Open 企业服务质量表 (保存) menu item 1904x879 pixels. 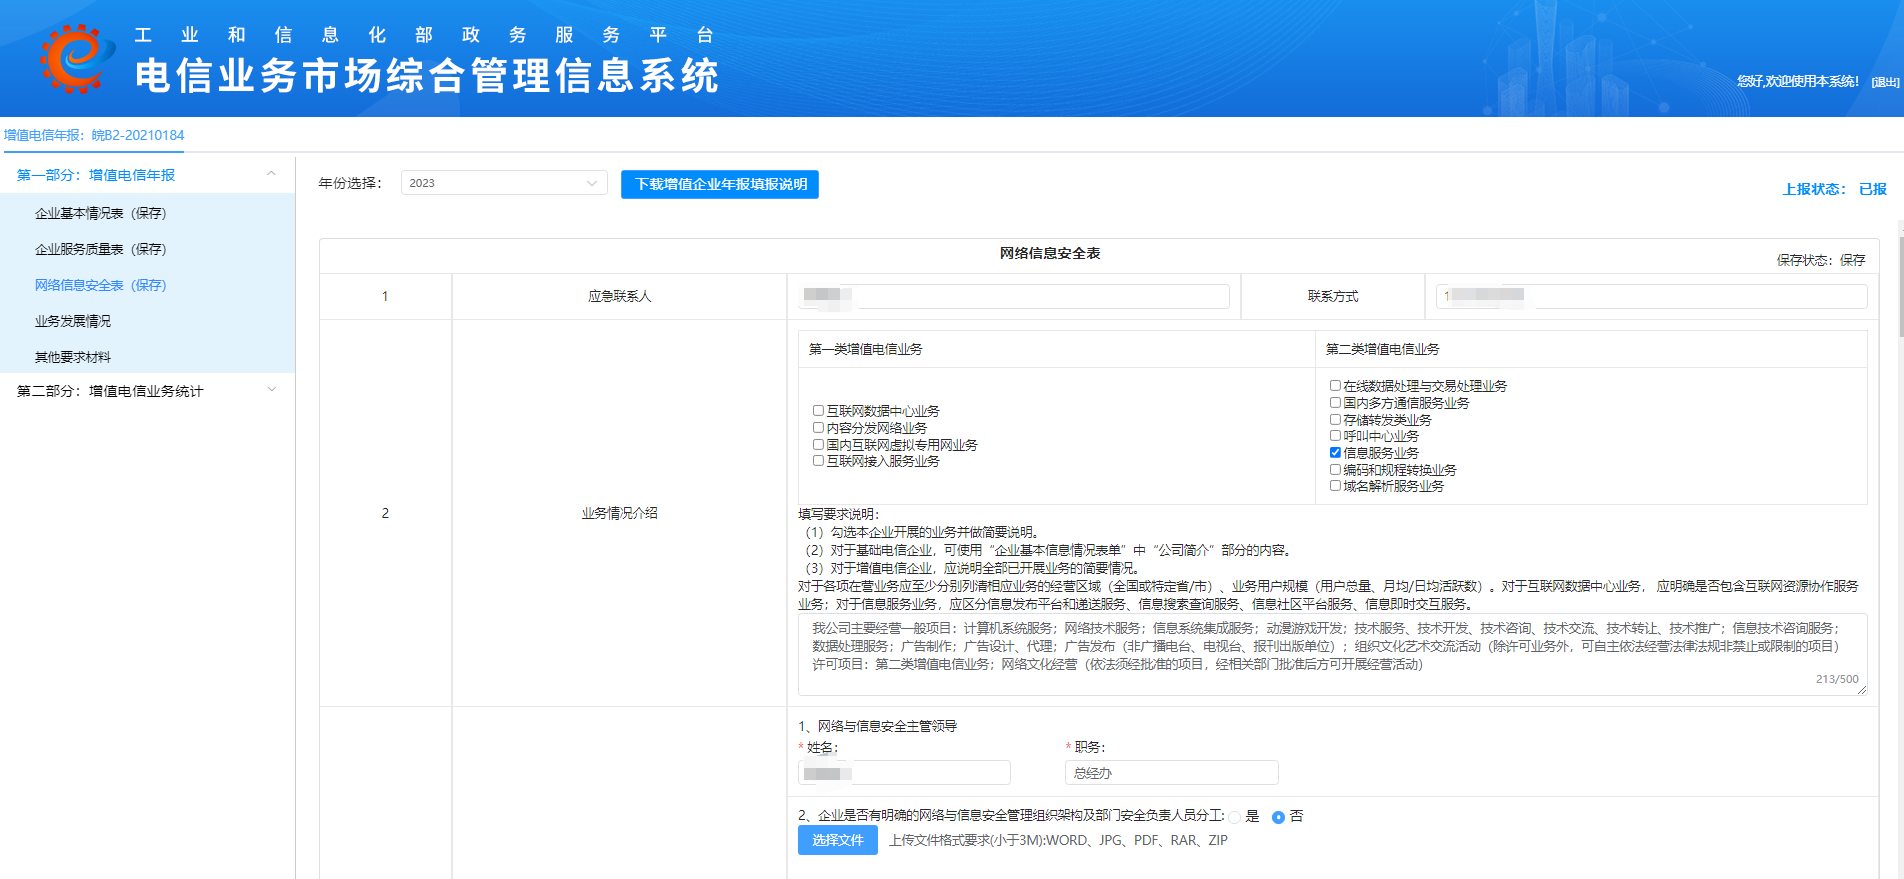[x=100, y=249]
